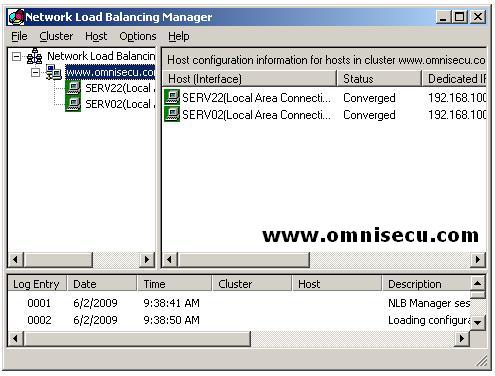Click log pane vertical scrollbar thumb
The height and width of the screenshot is (376, 495).
coord(478,295)
